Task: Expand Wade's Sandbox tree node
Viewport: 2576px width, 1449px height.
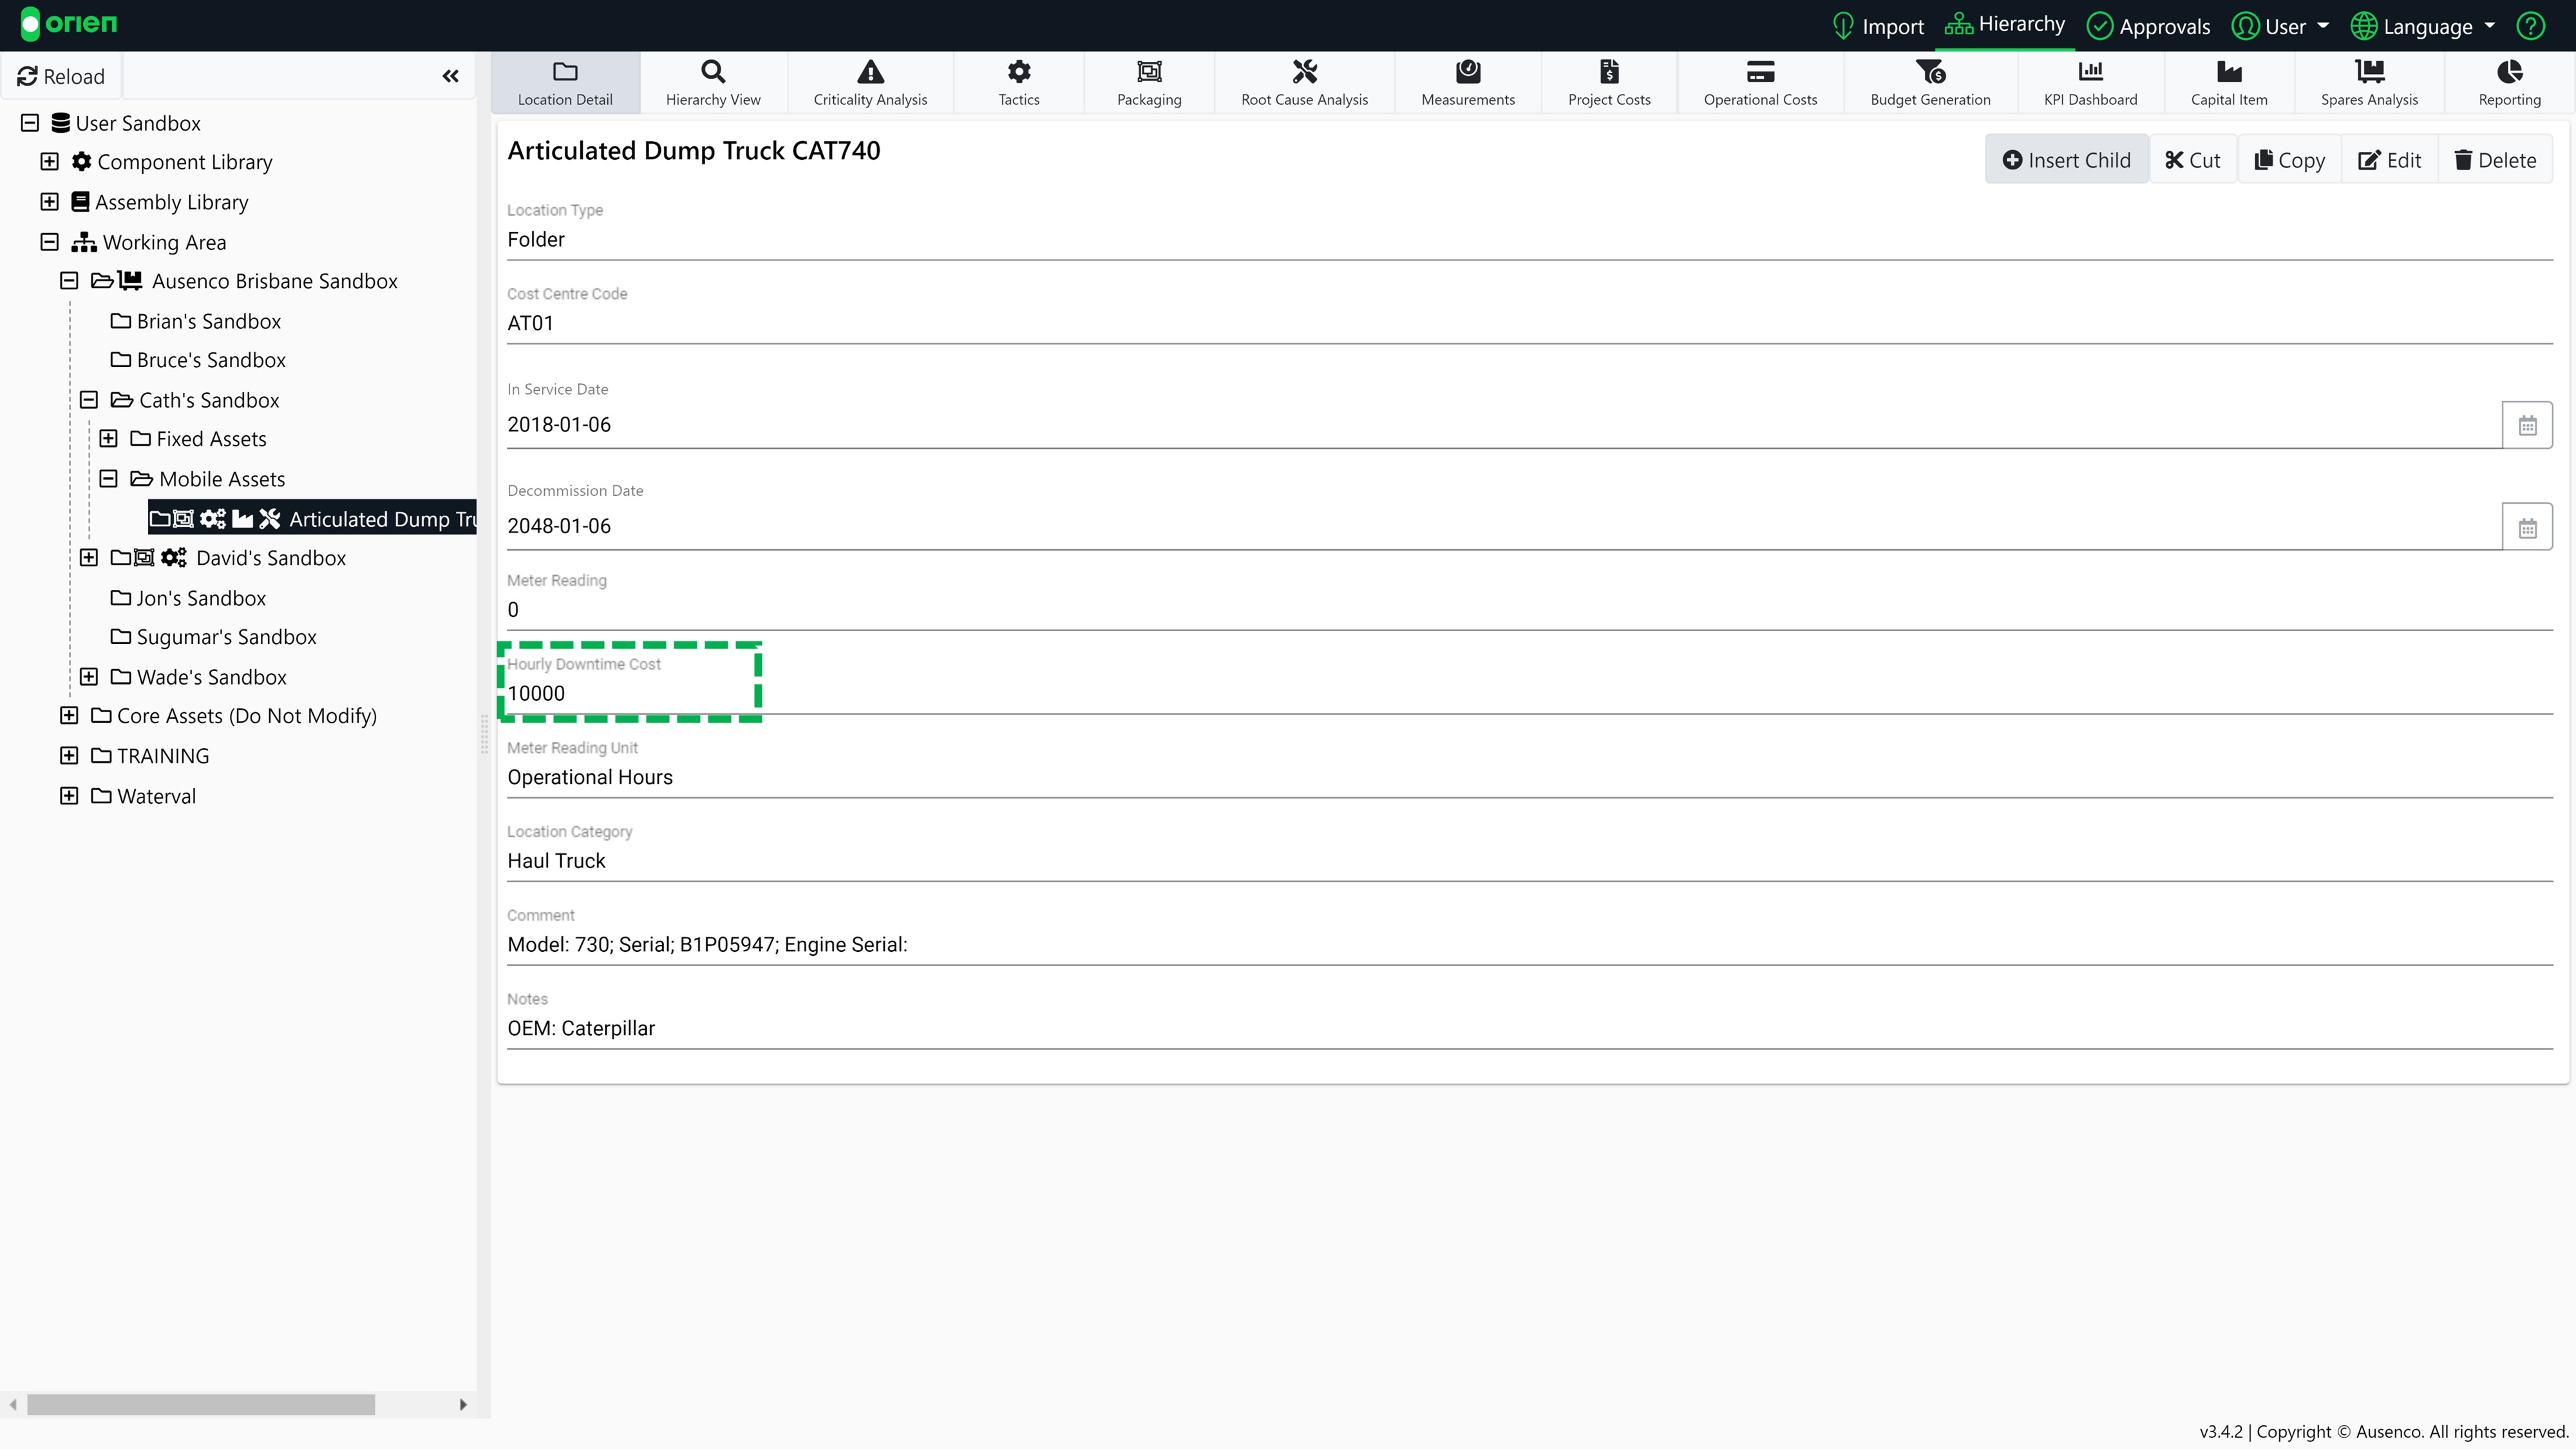Action: click(89, 677)
